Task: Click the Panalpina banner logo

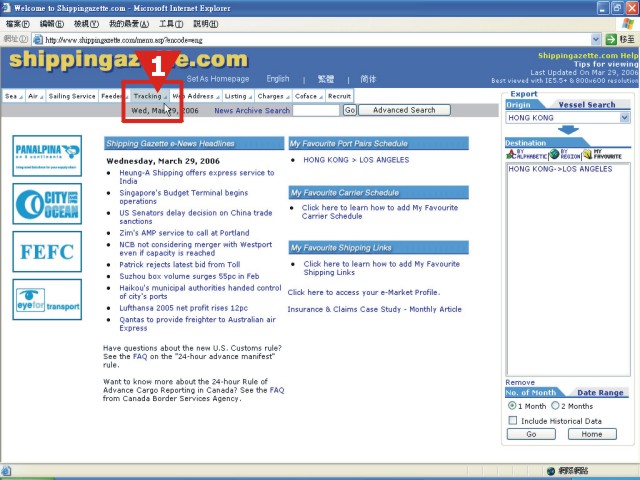Action: [47, 156]
